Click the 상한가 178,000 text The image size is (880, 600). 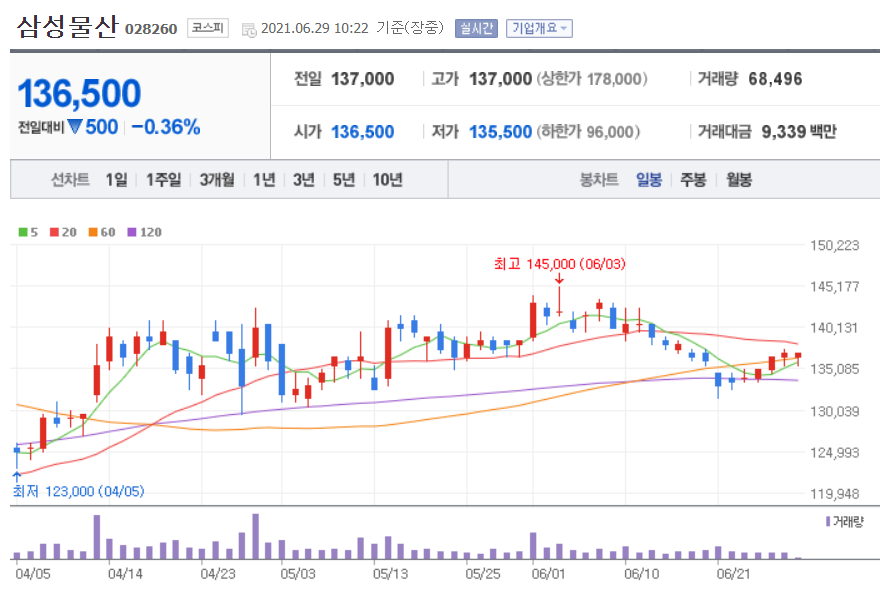[592, 79]
